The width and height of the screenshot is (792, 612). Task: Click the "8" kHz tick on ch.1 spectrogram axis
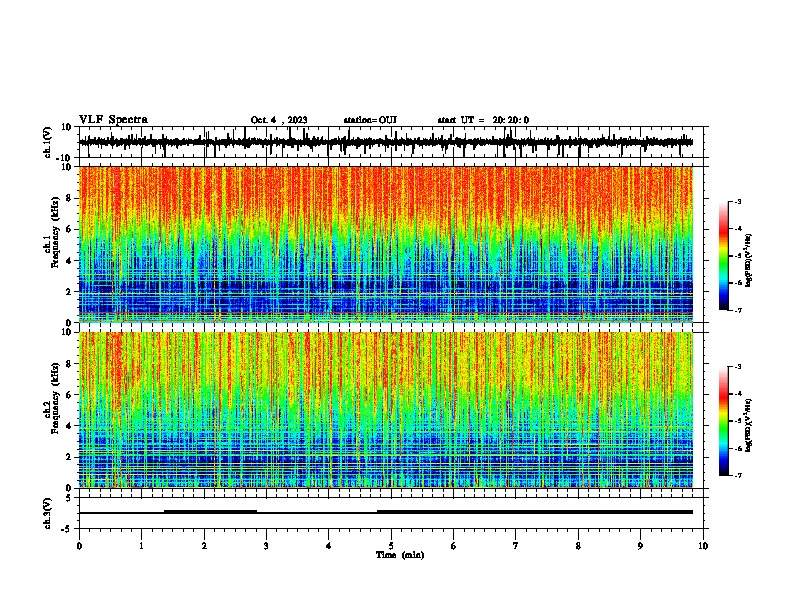pos(70,198)
